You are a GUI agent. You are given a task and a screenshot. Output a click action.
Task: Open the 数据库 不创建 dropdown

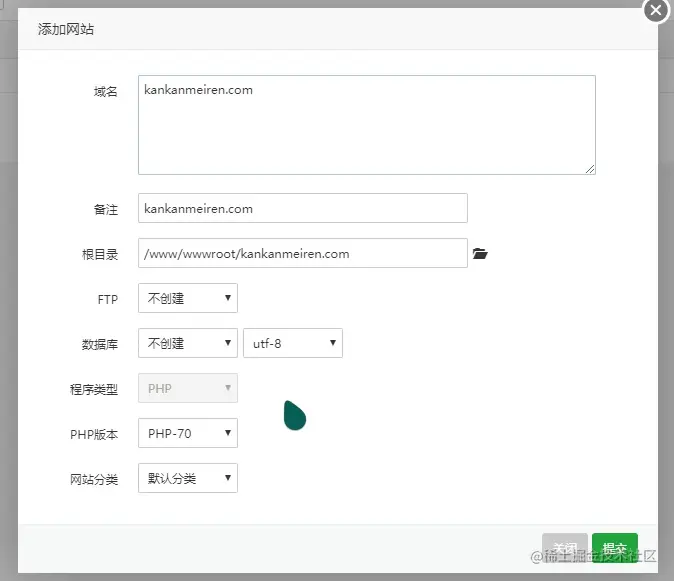188,343
